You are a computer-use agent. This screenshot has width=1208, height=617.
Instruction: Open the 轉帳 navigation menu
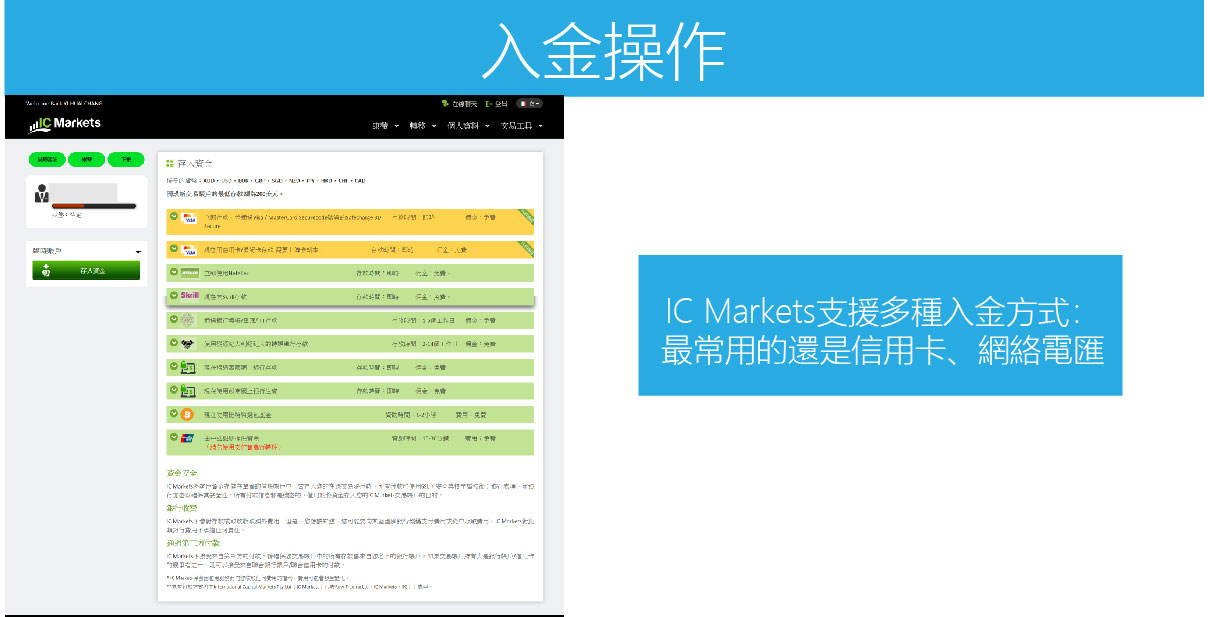[x=422, y=126]
